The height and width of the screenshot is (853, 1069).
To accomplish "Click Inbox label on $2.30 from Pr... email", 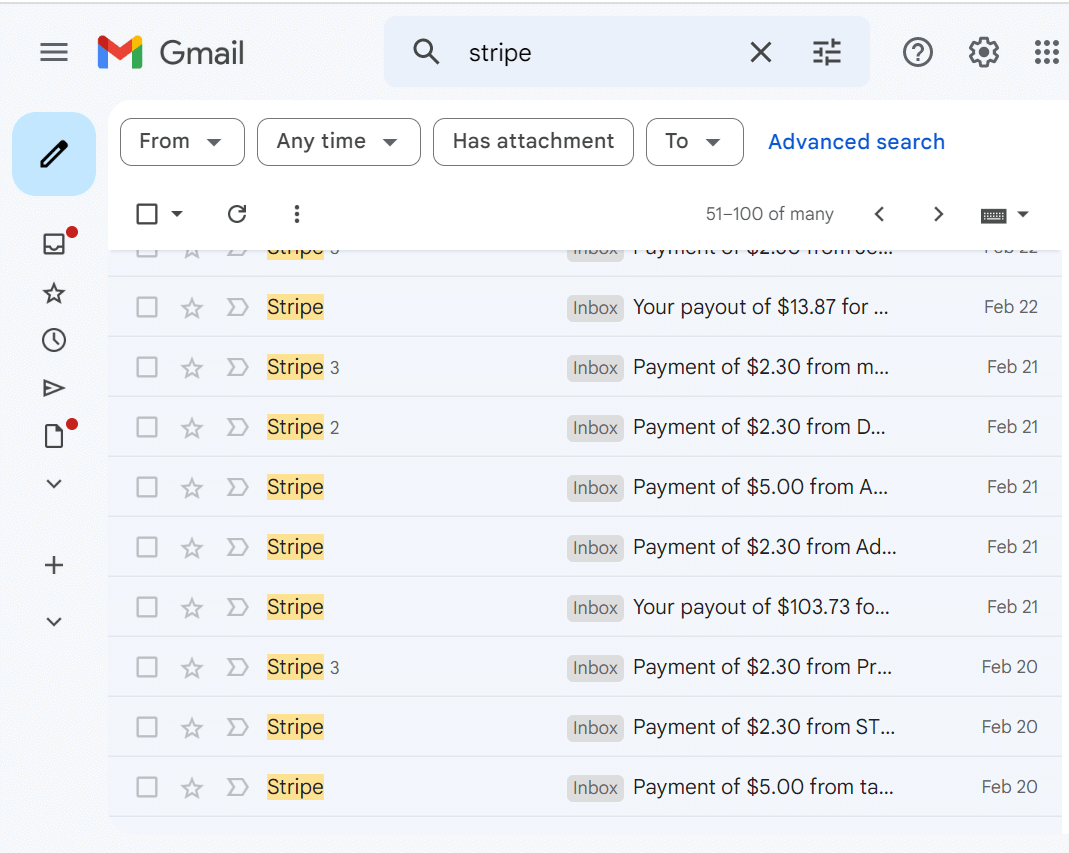I will click(595, 668).
